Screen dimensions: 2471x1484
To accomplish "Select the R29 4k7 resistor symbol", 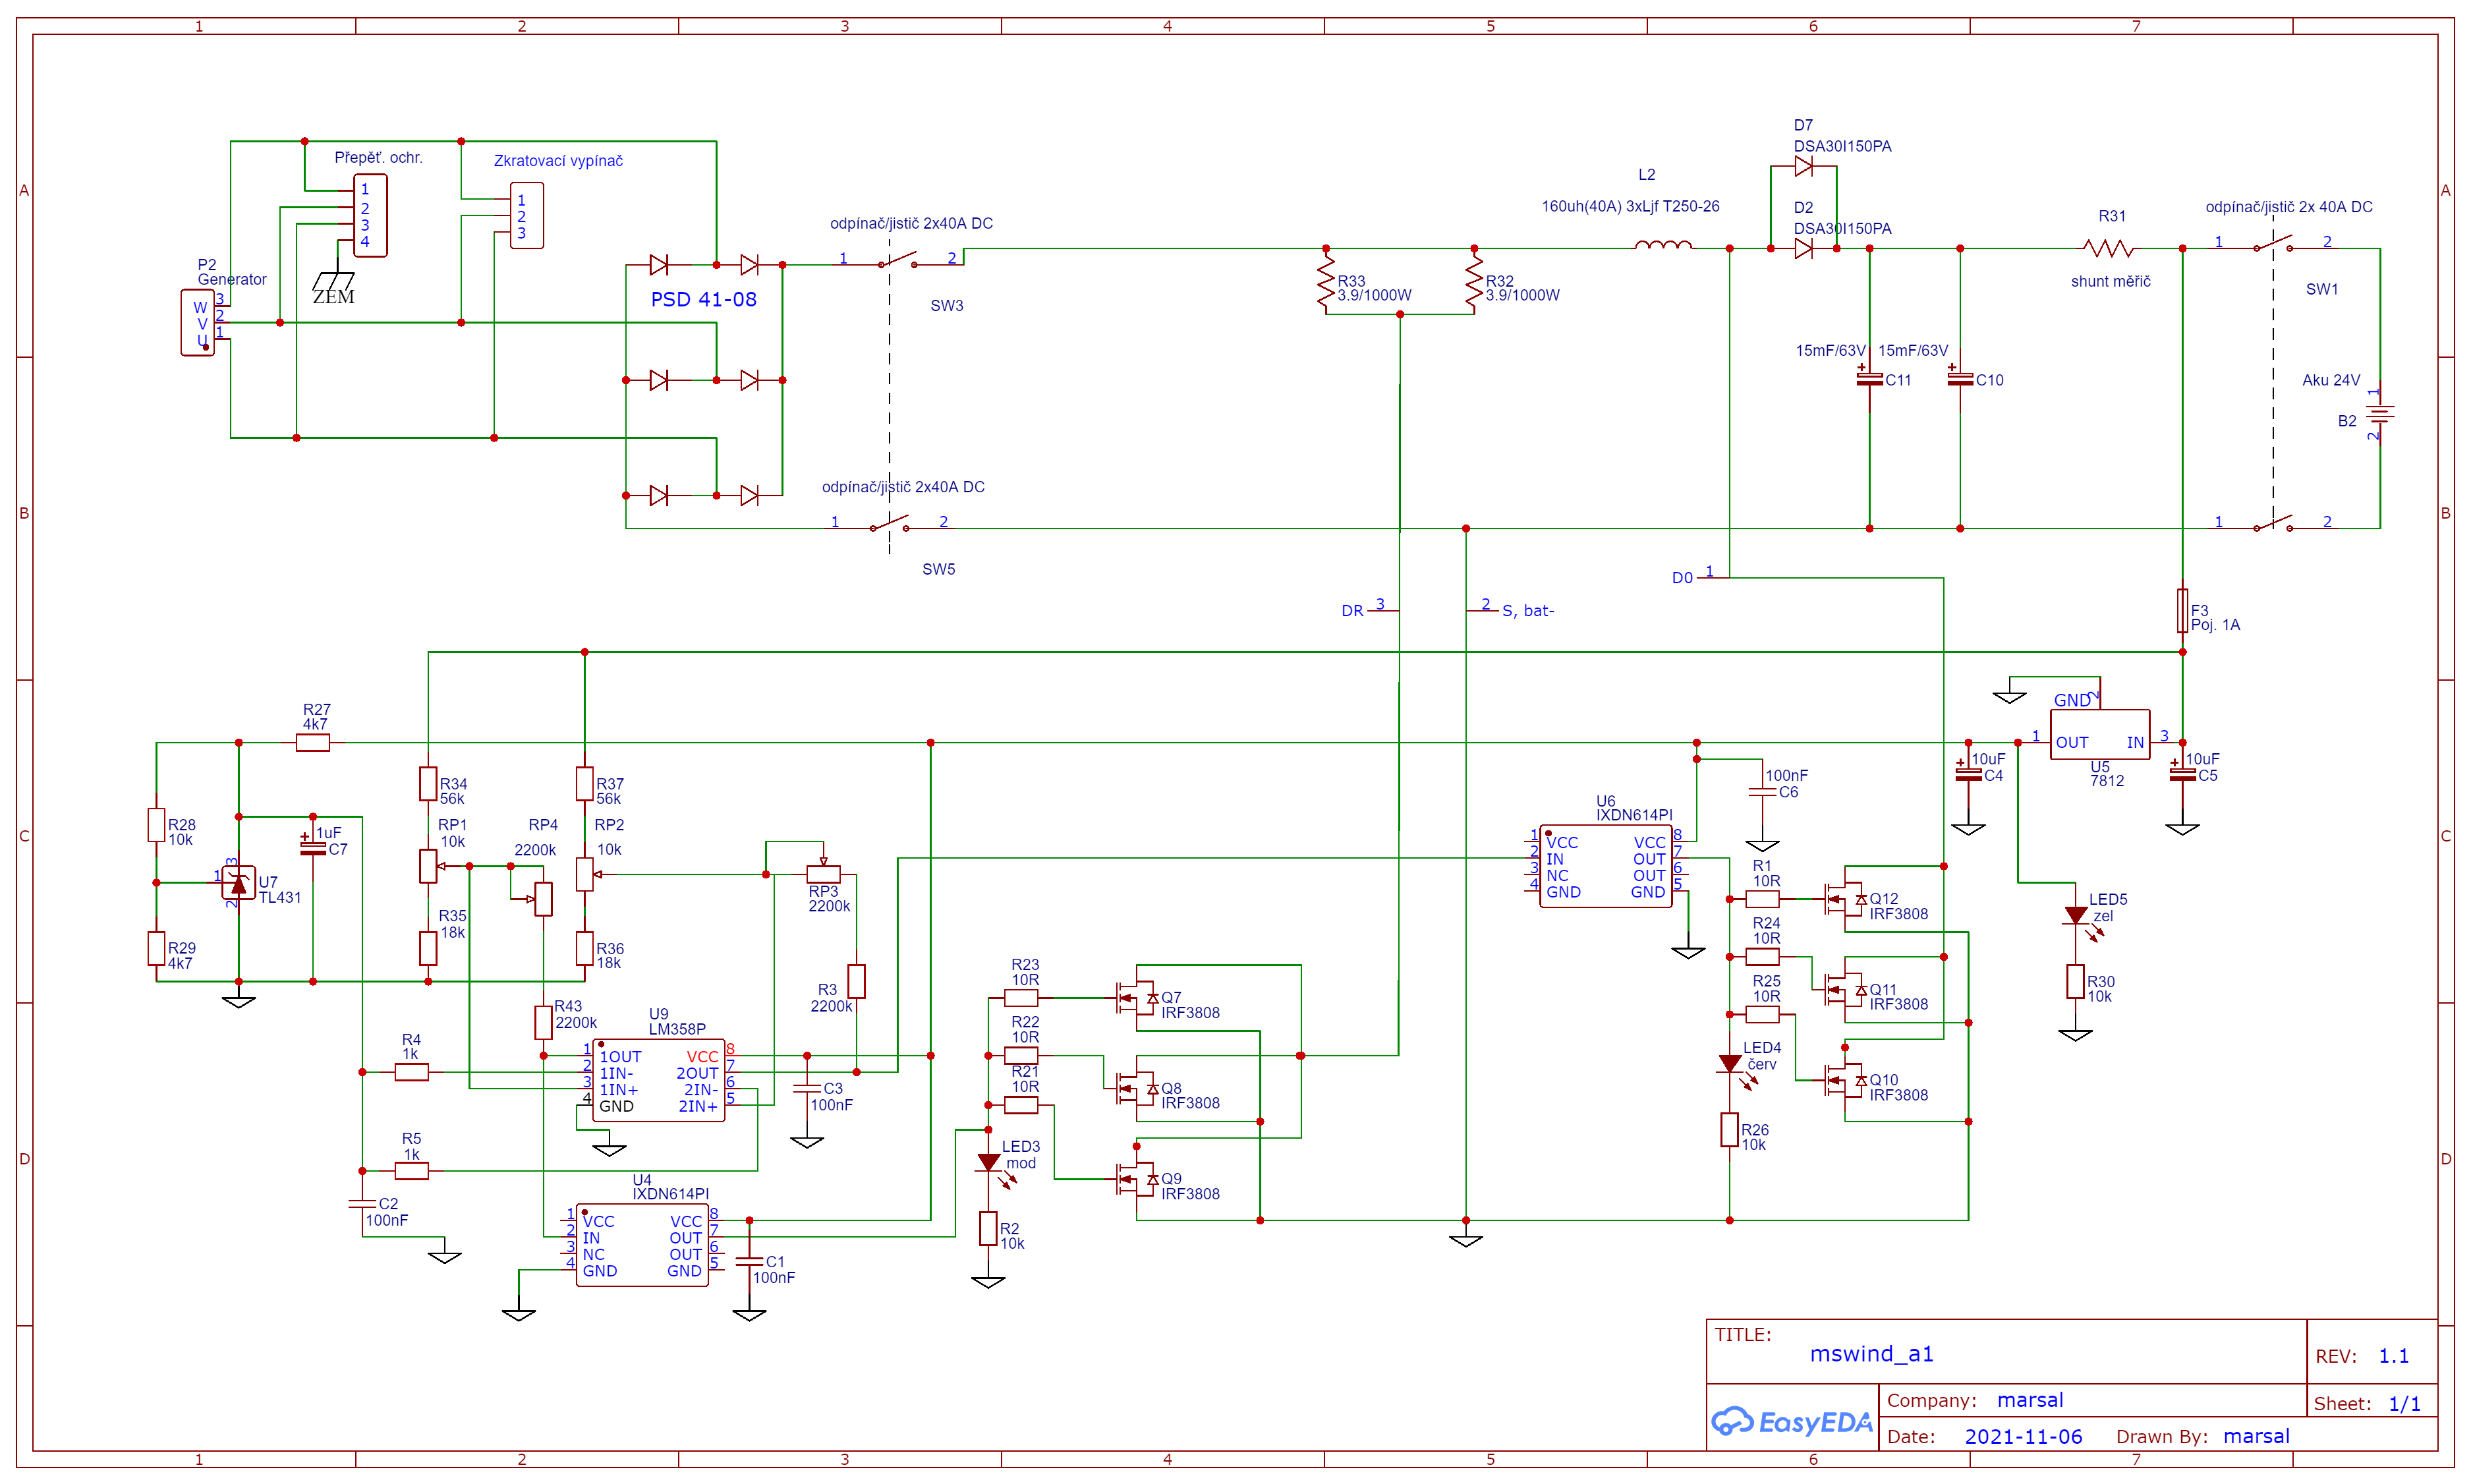I will (156, 949).
